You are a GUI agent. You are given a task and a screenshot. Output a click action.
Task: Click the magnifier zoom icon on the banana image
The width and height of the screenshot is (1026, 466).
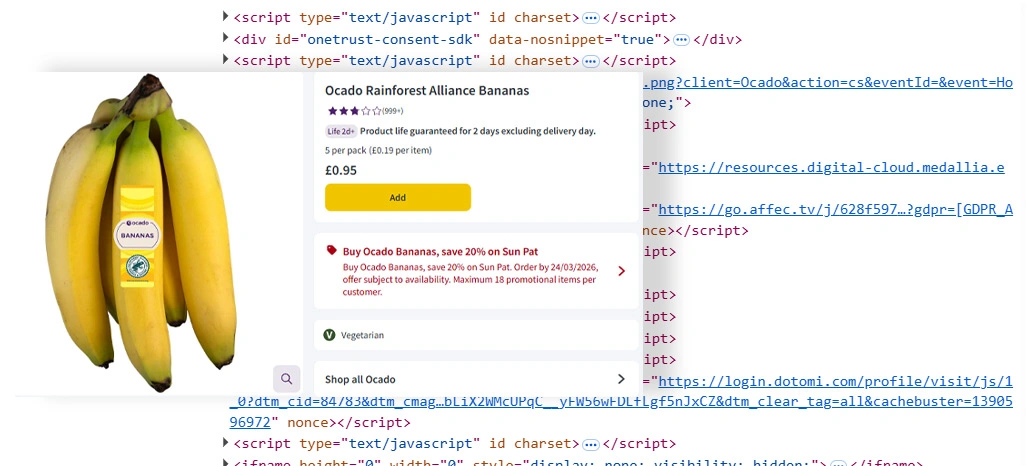[x=286, y=378]
